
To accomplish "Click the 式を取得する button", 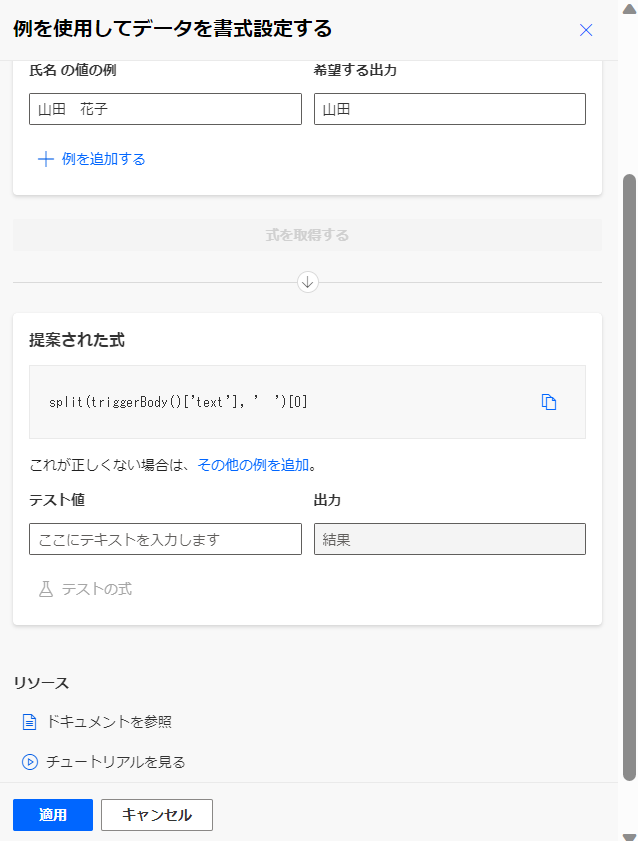I will coord(307,235).
